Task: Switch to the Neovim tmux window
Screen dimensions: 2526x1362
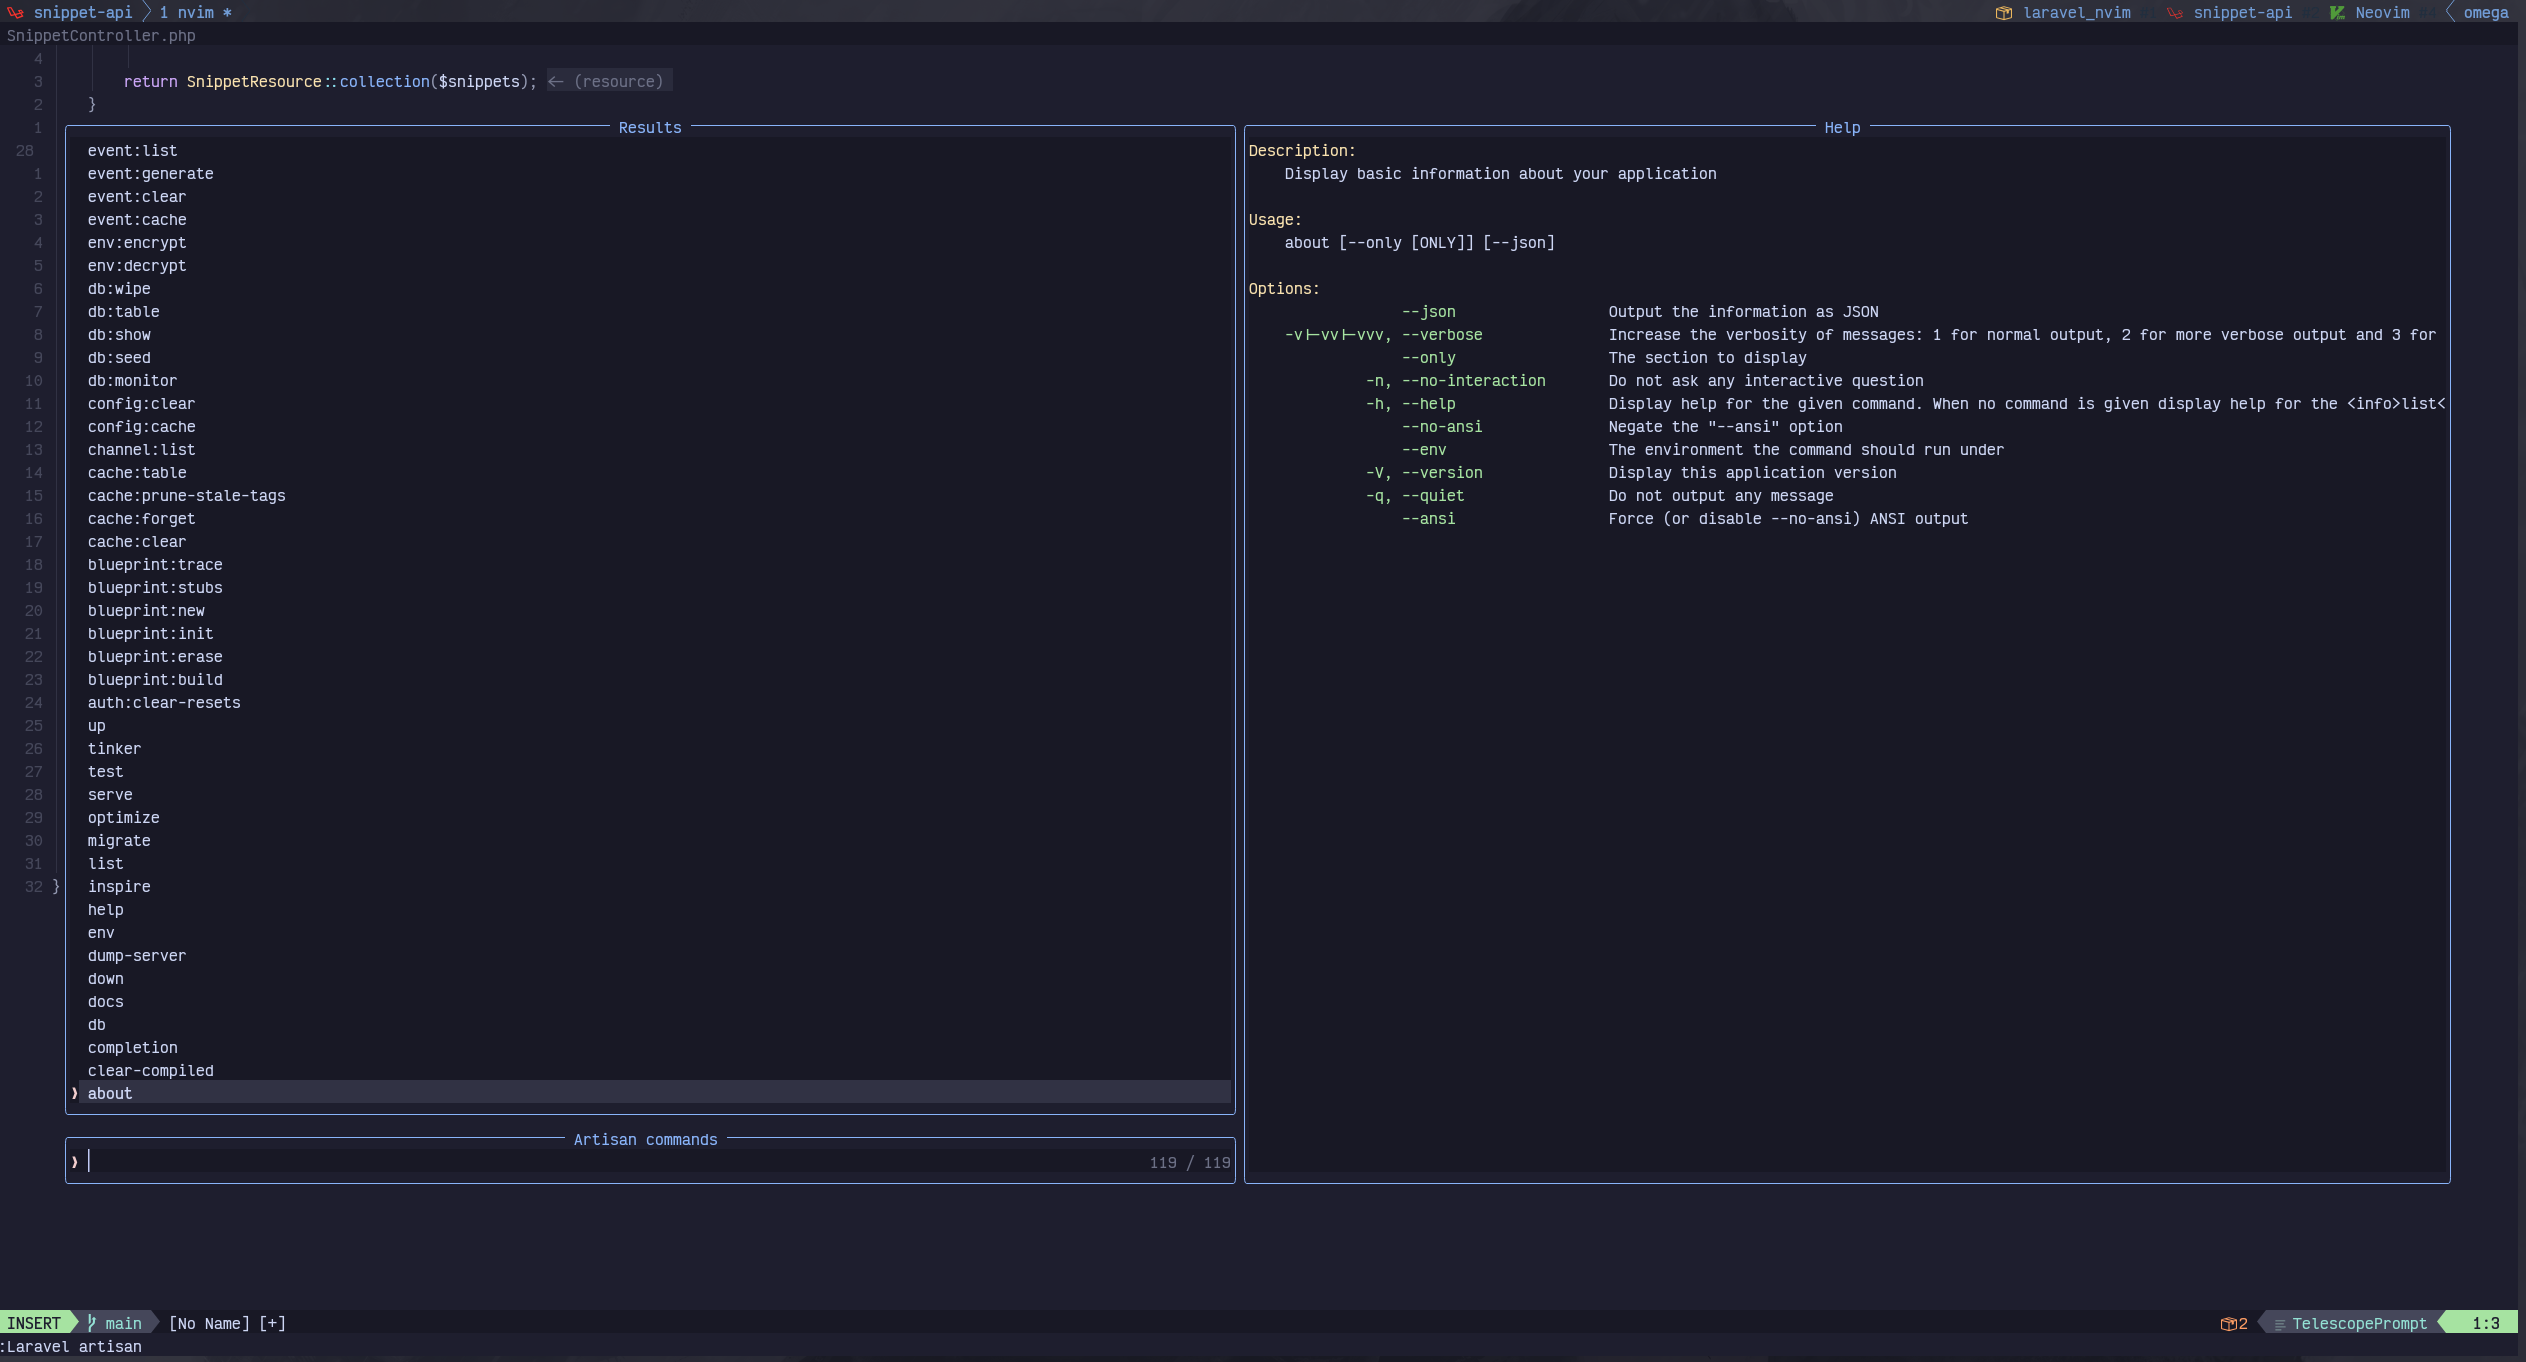Action: [2382, 13]
